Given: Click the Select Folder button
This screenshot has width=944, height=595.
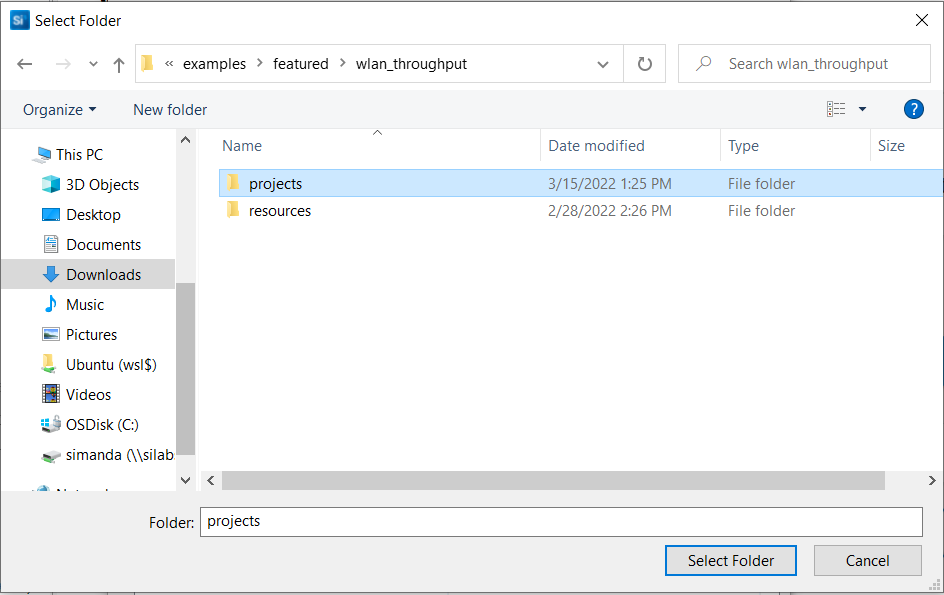Looking at the screenshot, I should coord(731,560).
